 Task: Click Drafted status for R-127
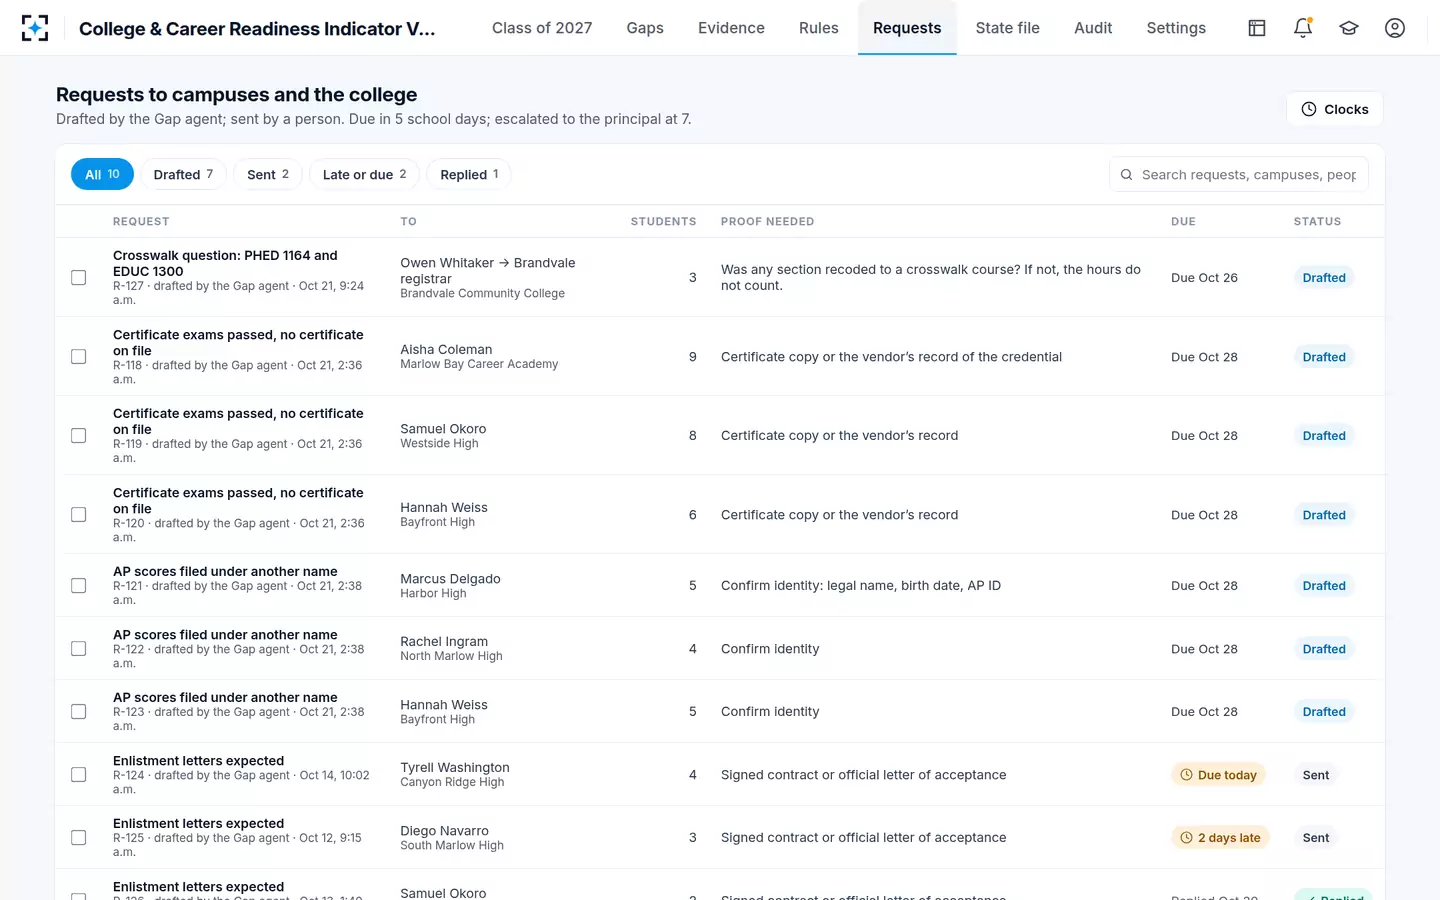point(1324,278)
